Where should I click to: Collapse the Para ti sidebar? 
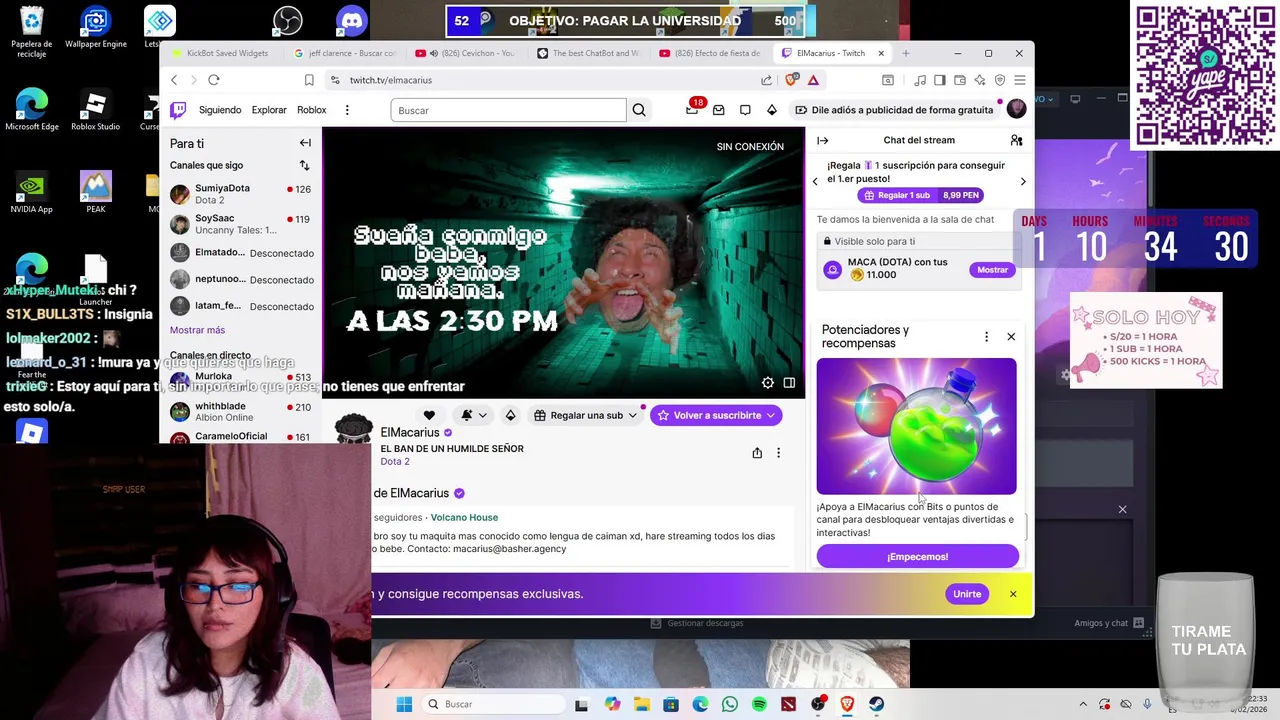click(x=305, y=143)
